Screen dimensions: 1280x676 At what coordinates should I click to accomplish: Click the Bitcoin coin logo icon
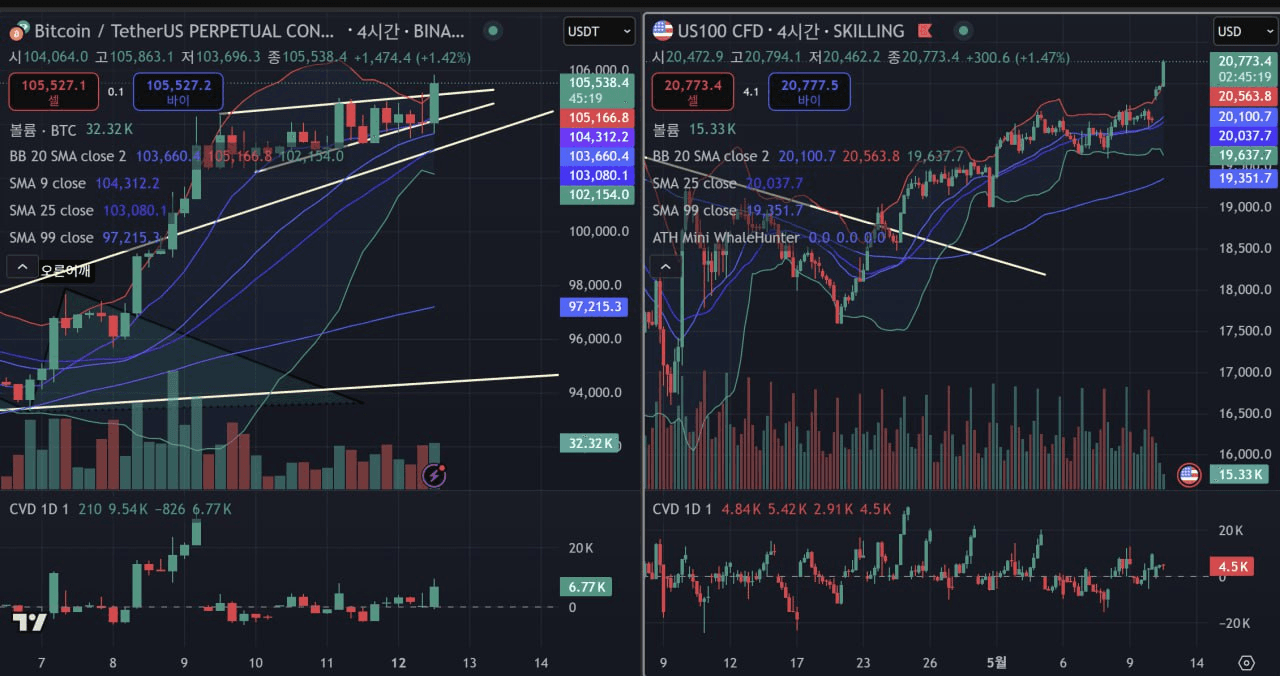(18, 32)
